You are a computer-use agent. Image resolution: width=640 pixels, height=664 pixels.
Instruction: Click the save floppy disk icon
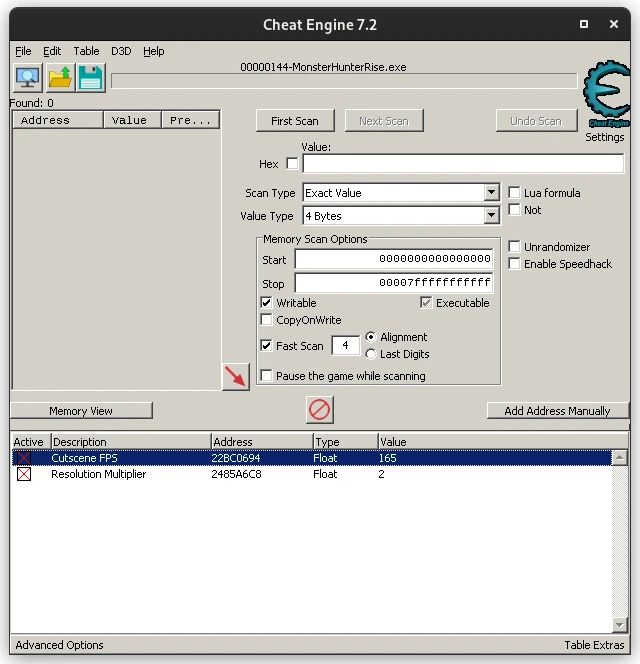(90, 78)
